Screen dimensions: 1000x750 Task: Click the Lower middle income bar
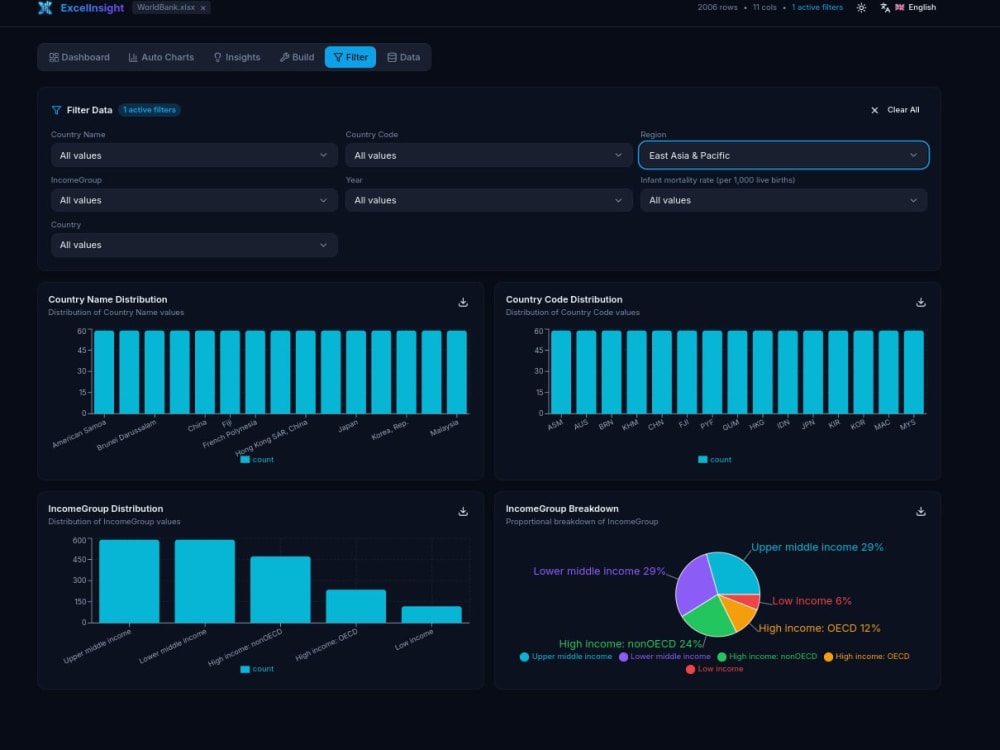click(205, 581)
